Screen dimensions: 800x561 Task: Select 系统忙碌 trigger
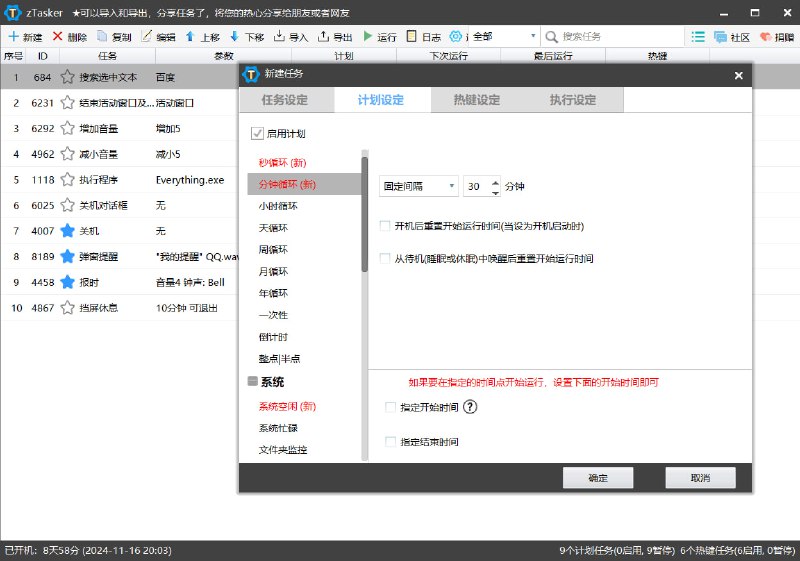(304, 428)
